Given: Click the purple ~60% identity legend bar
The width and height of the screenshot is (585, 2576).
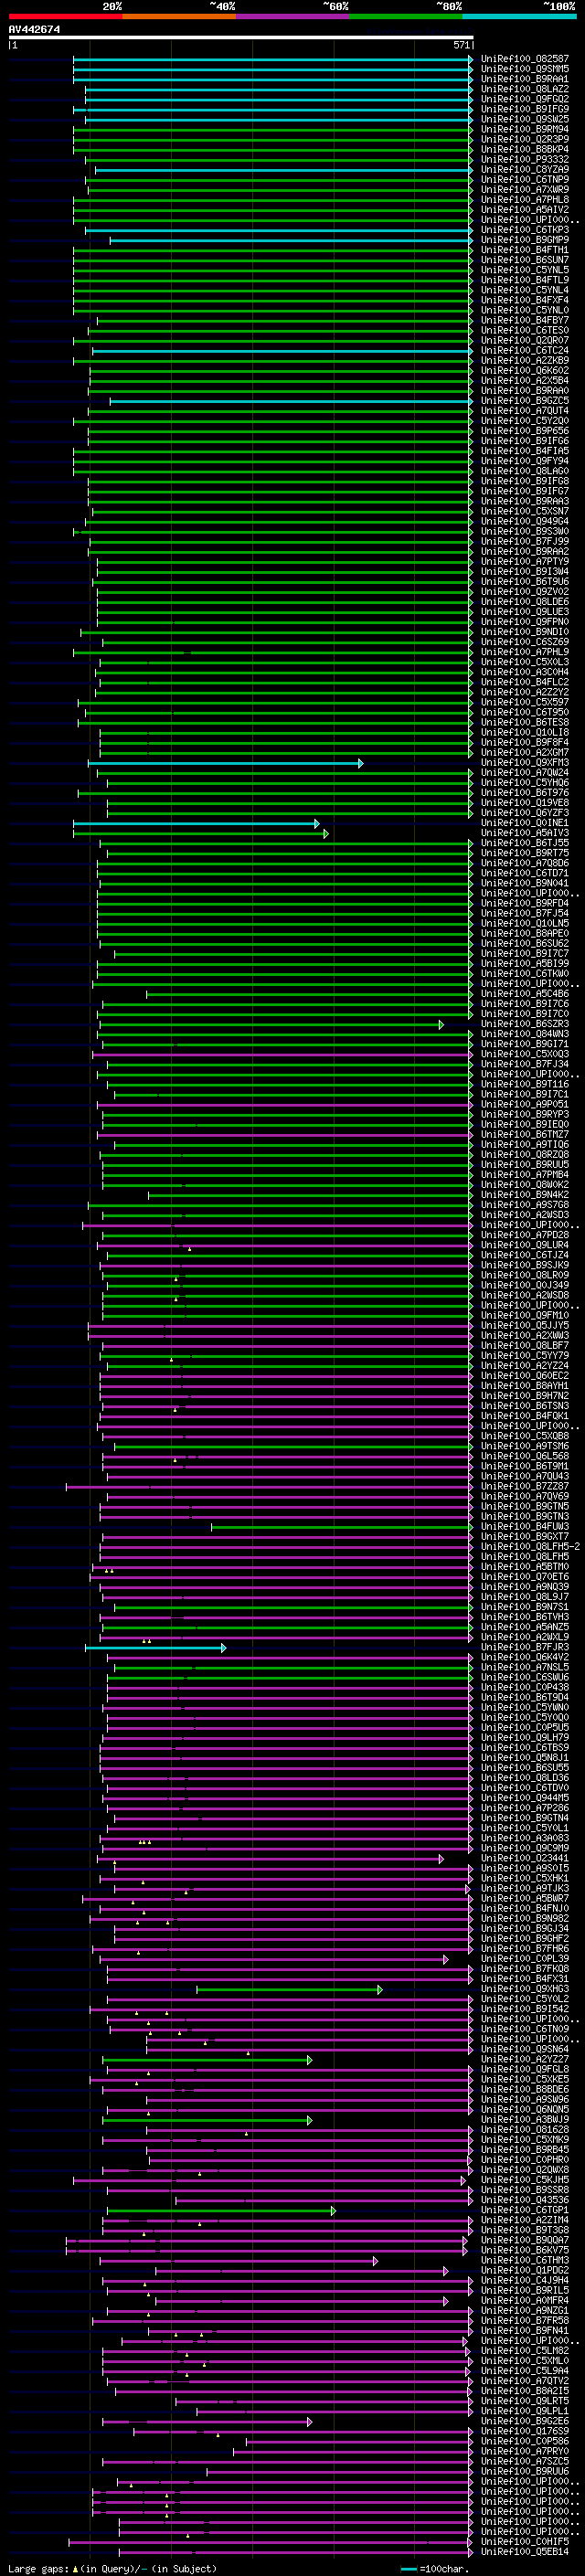Looking at the screenshot, I should (293, 16).
